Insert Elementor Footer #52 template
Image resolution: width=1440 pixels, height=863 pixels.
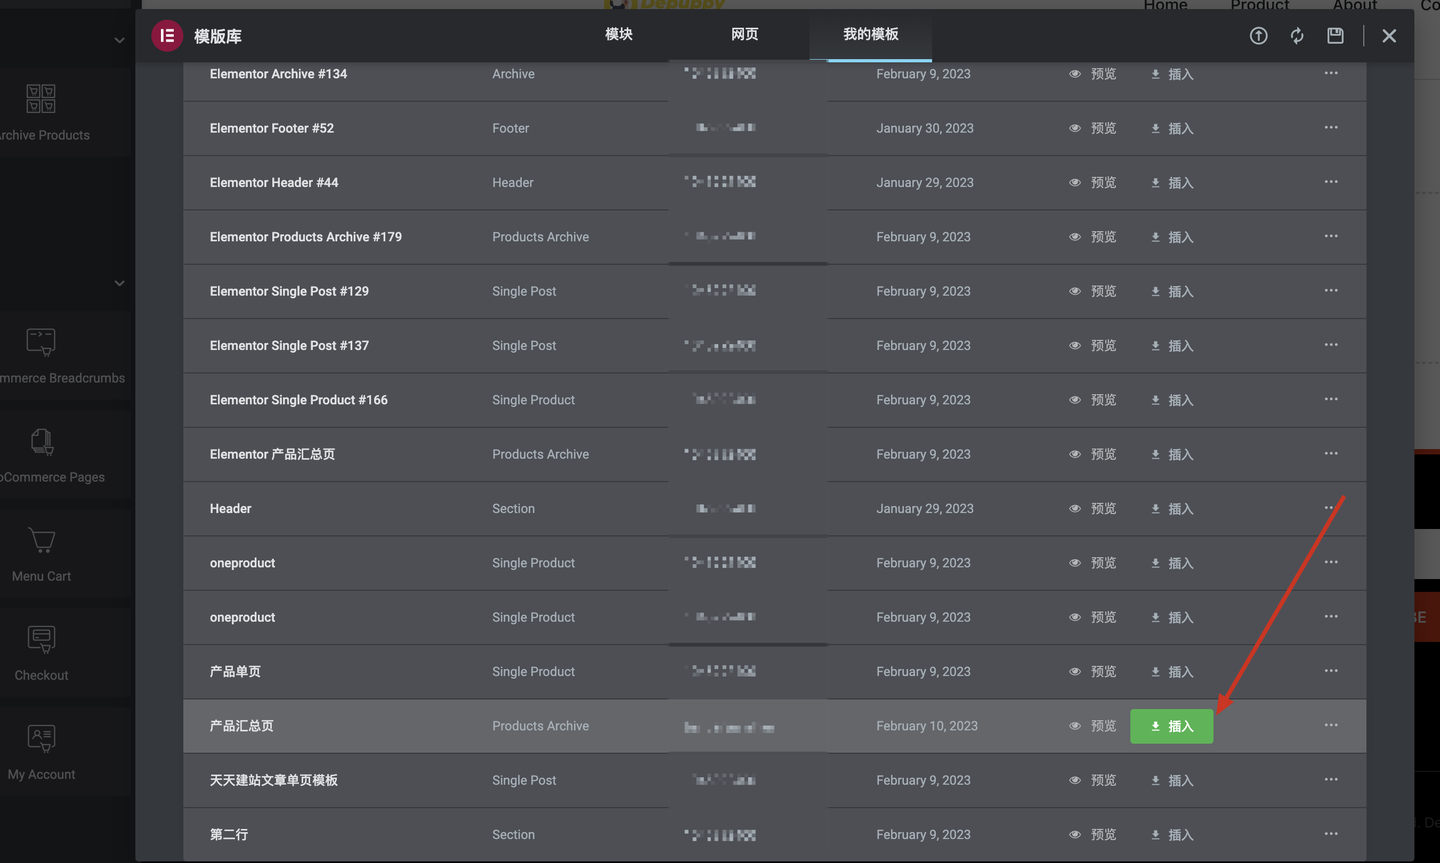point(1172,128)
